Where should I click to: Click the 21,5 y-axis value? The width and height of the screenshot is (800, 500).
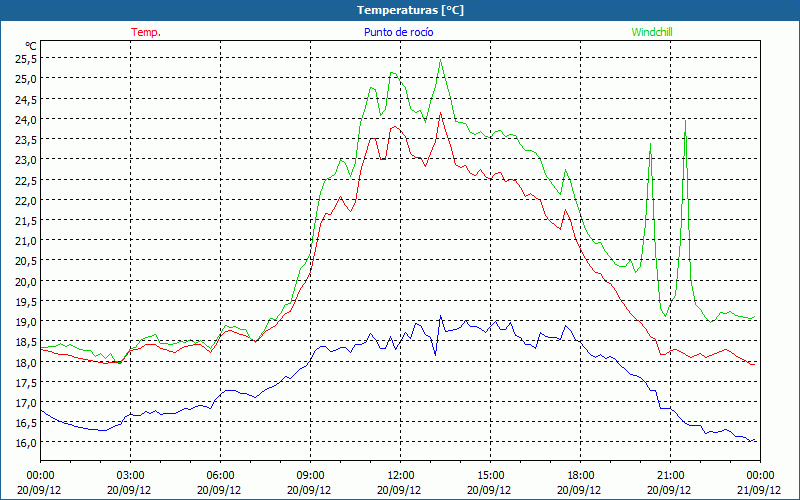[x=26, y=220]
